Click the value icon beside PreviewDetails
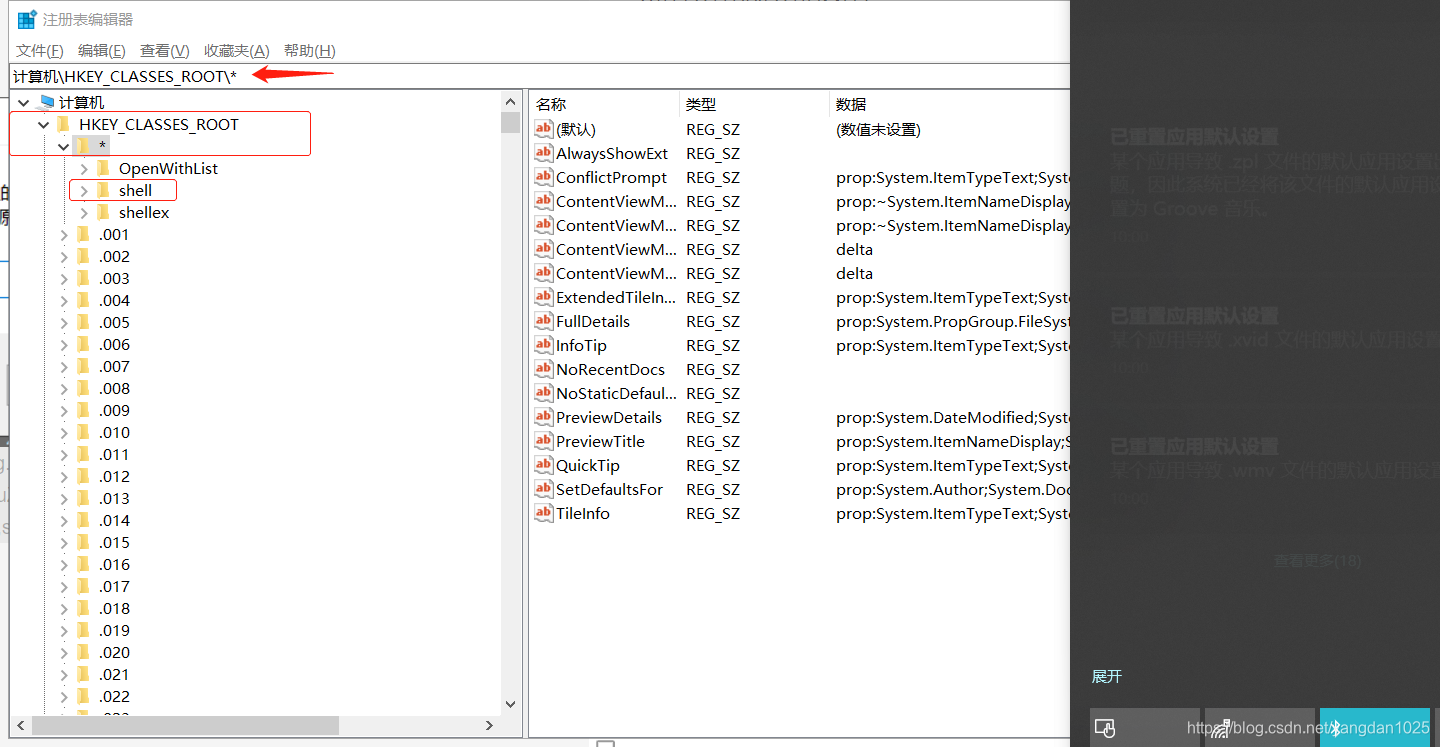The height and width of the screenshot is (747, 1440). pyautogui.click(x=543, y=417)
